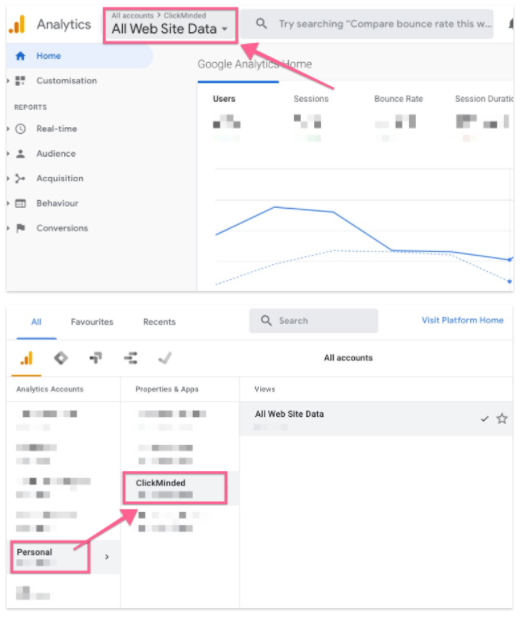Expand the Audience section arrow
Screen dimensions: 528x619
pyautogui.click(x=8, y=154)
